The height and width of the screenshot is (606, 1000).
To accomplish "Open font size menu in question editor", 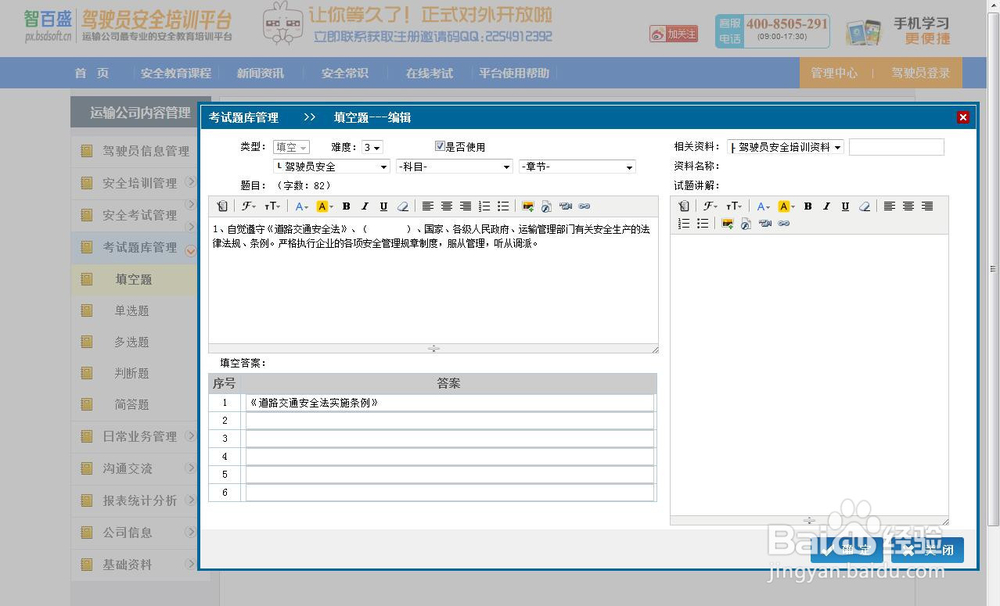I will pyautogui.click(x=272, y=206).
